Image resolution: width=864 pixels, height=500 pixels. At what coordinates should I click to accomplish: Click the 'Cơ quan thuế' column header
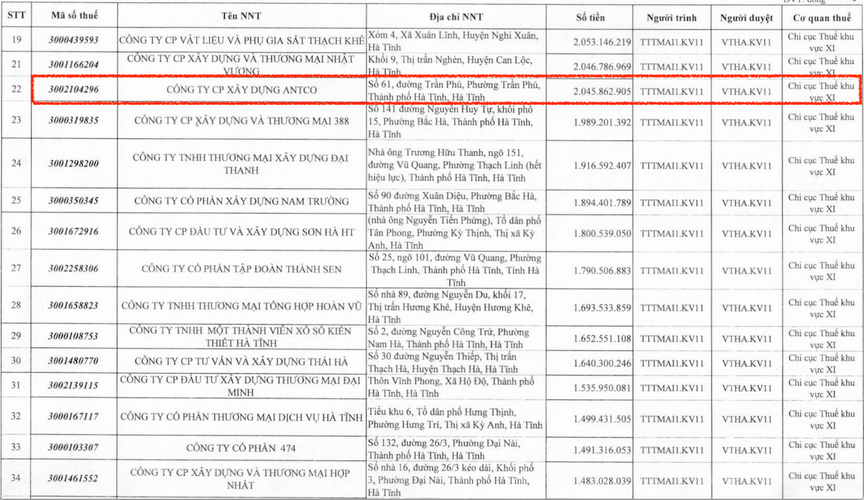tap(822, 18)
